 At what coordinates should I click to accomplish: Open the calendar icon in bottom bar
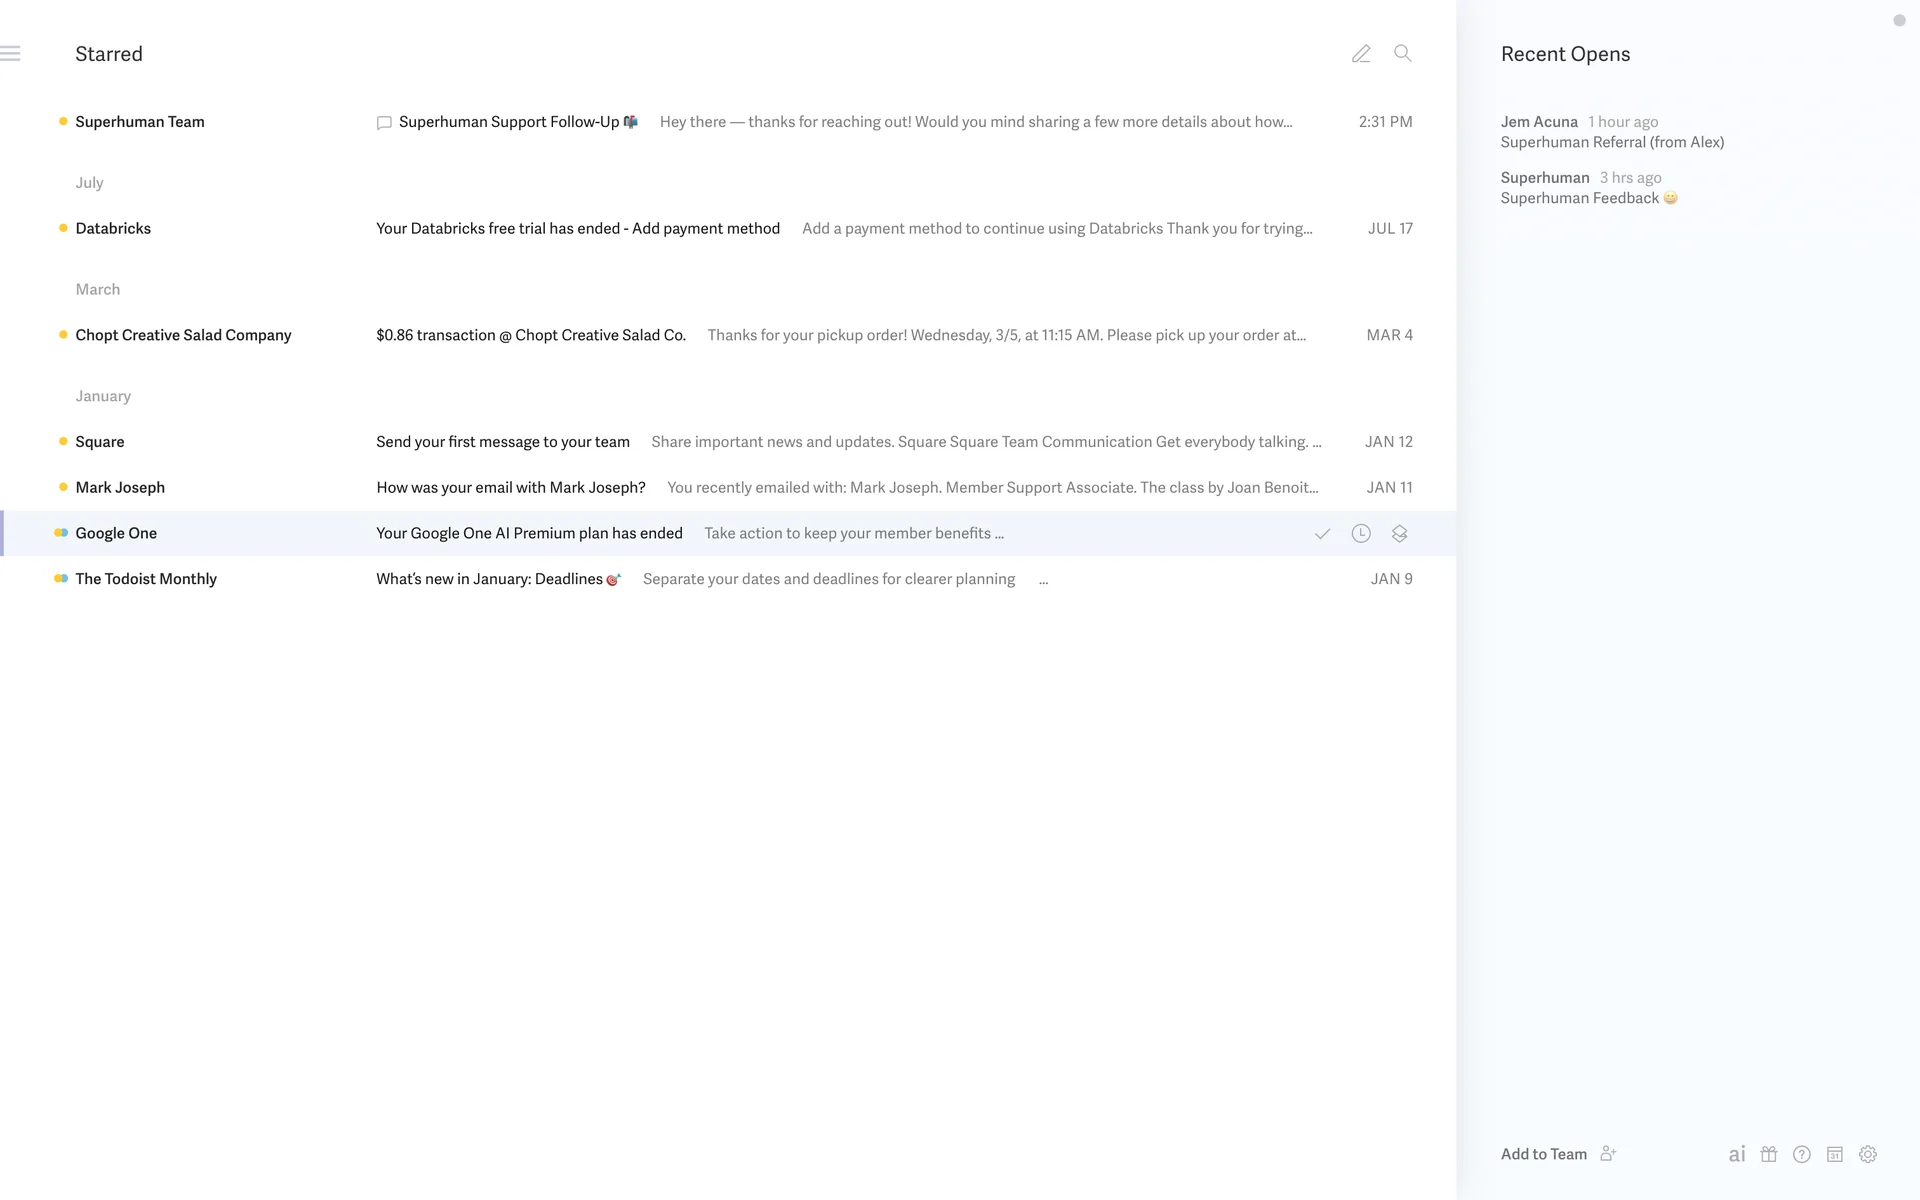(x=1834, y=1154)
